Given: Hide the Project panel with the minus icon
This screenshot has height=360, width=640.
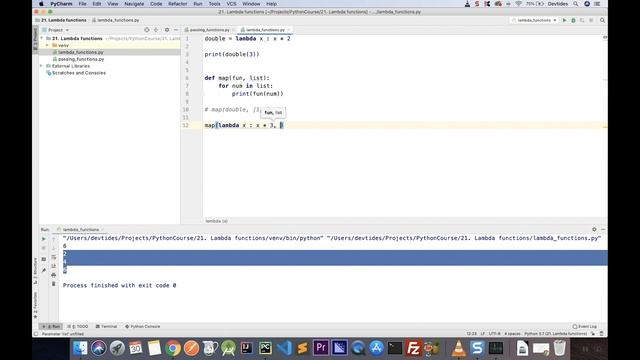Looking at the screenshot, I should coord(176,30).
